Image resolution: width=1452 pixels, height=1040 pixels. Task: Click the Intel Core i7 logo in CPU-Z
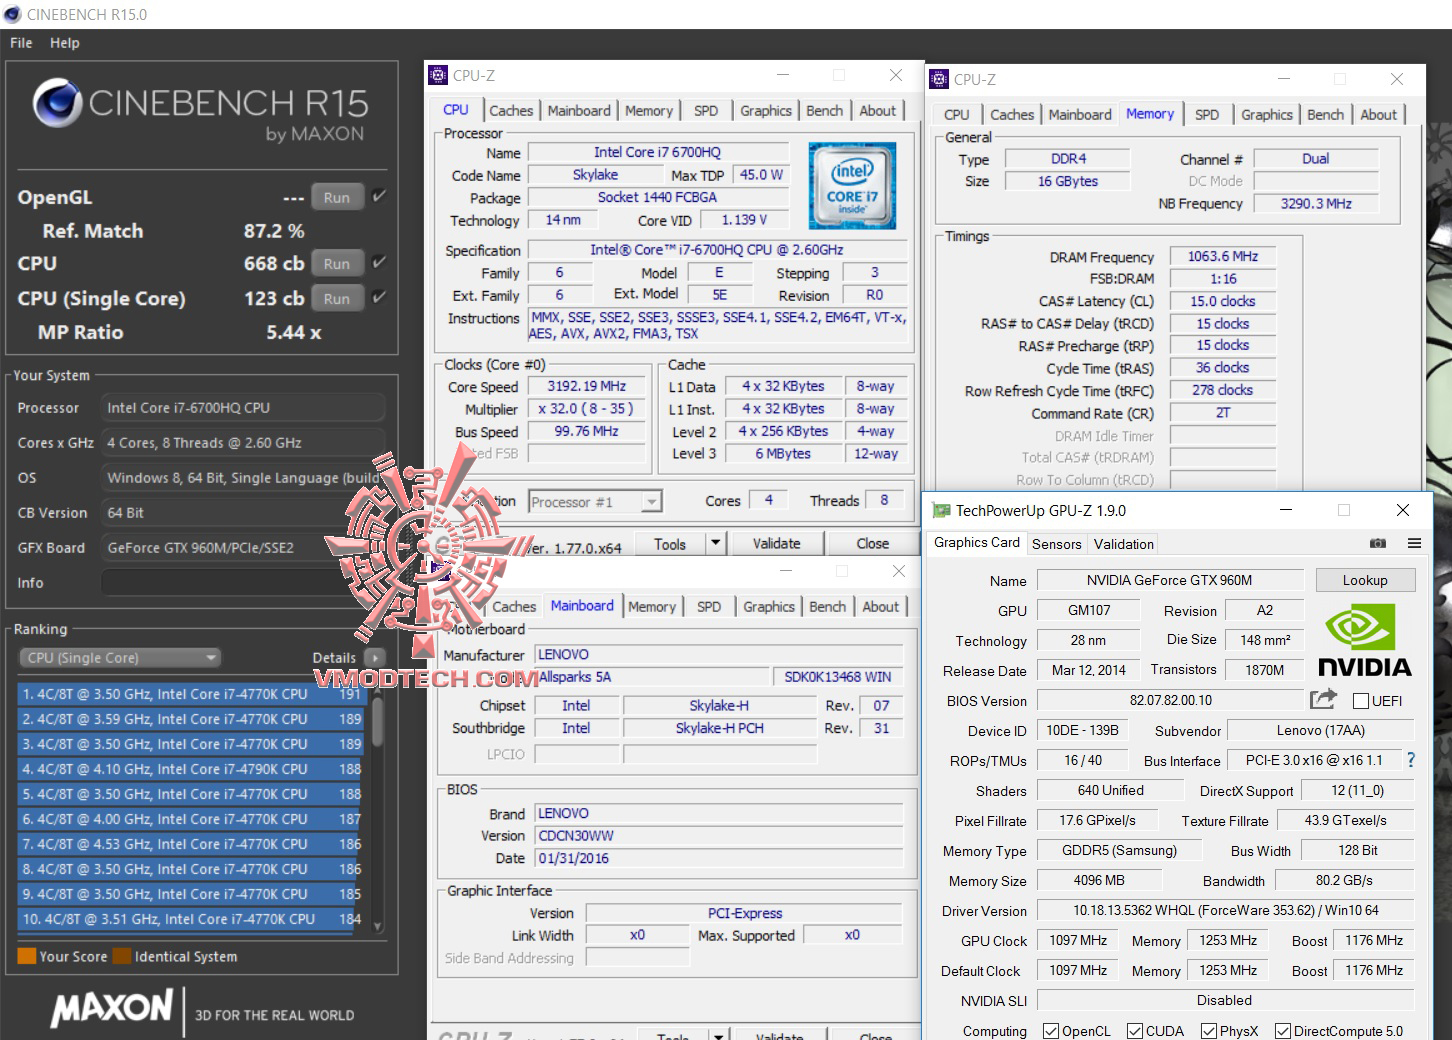(852, 186)
